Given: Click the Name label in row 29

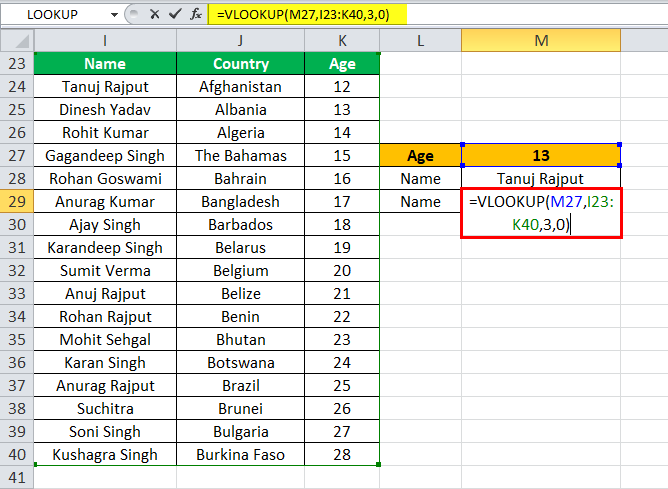Looking at the screenshot, I should pos(420,201).
